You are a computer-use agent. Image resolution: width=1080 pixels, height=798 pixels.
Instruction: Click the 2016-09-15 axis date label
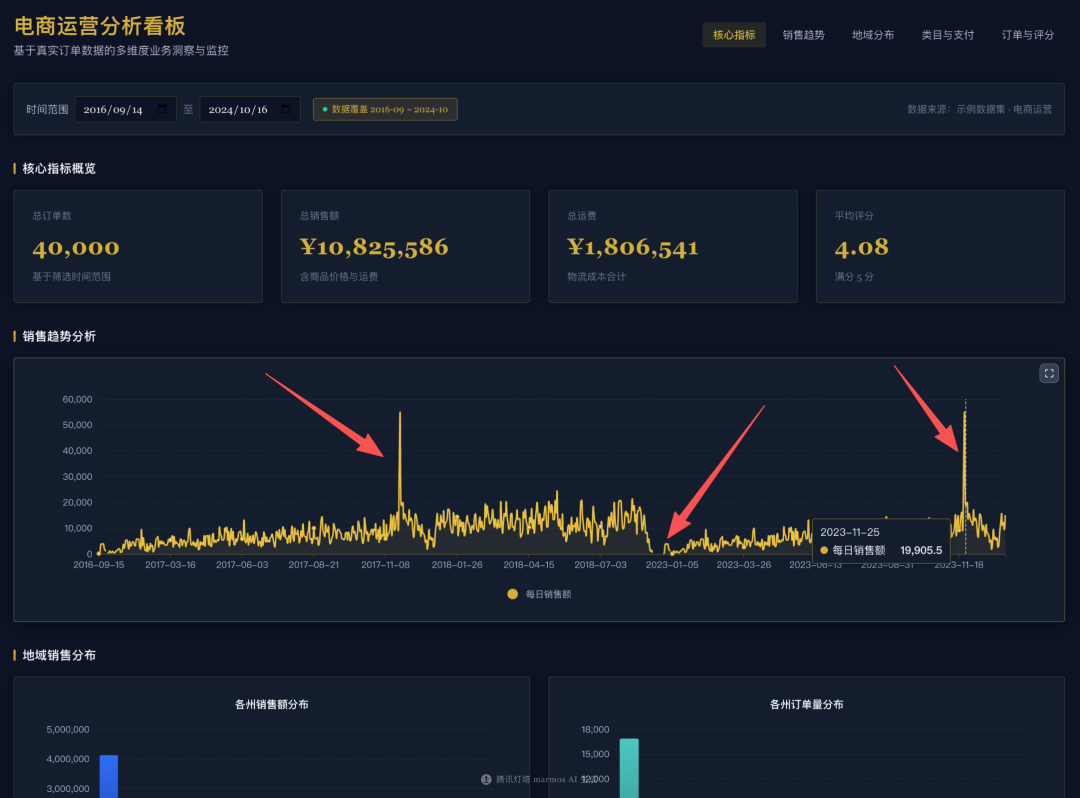(98, 565)
